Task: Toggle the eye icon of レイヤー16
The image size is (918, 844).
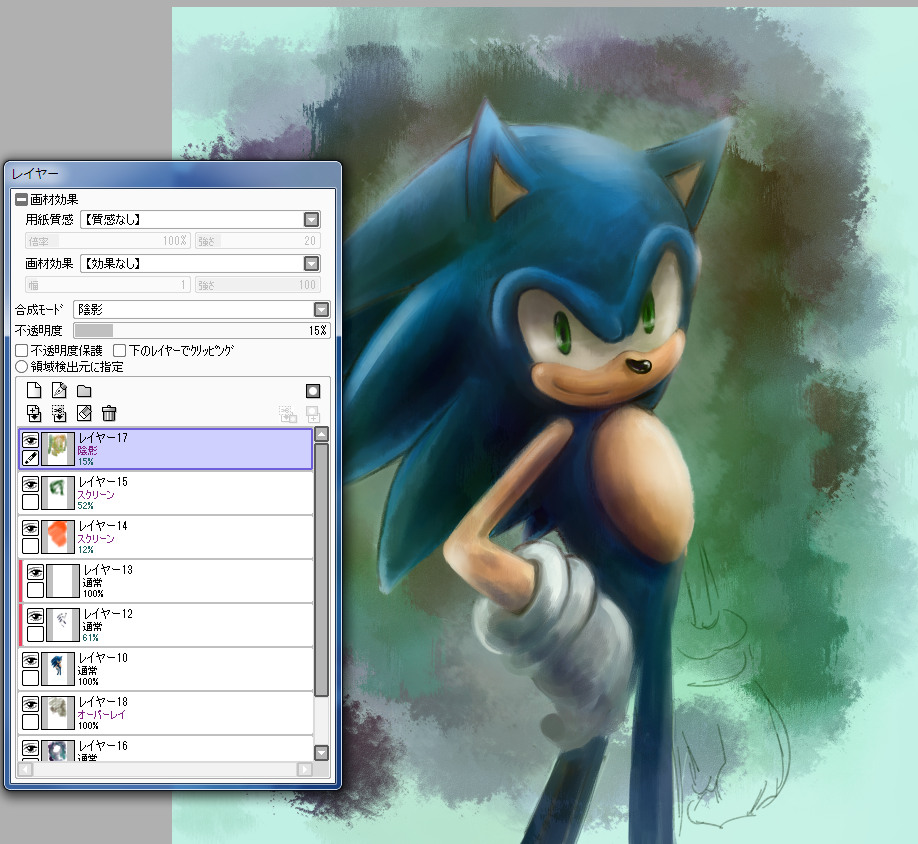Action: (30, 748)
